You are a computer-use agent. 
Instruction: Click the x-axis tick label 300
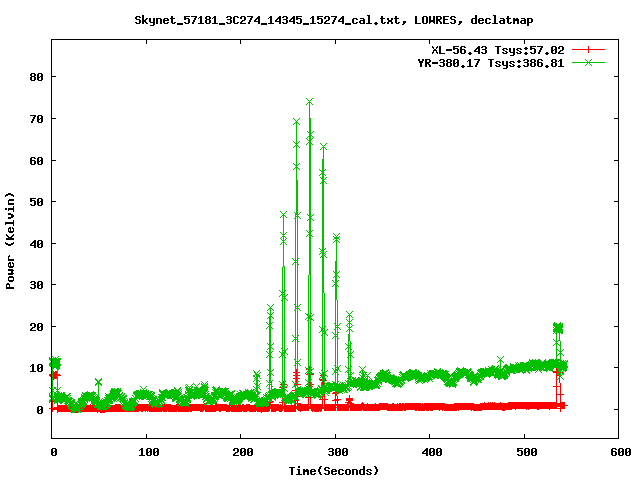pos(338,452)
